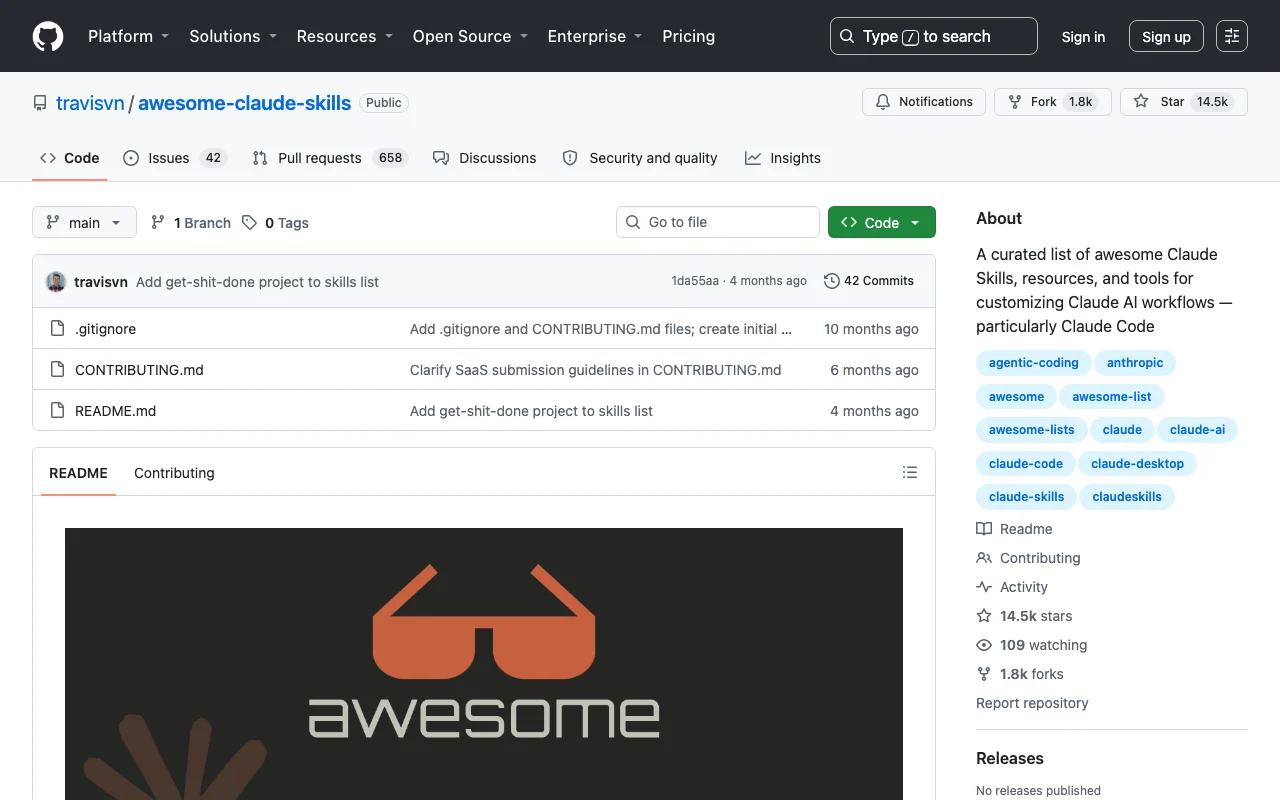Click the star icon to star repository
This screenshot has height=800, width=1280.
coord(1141,102)
